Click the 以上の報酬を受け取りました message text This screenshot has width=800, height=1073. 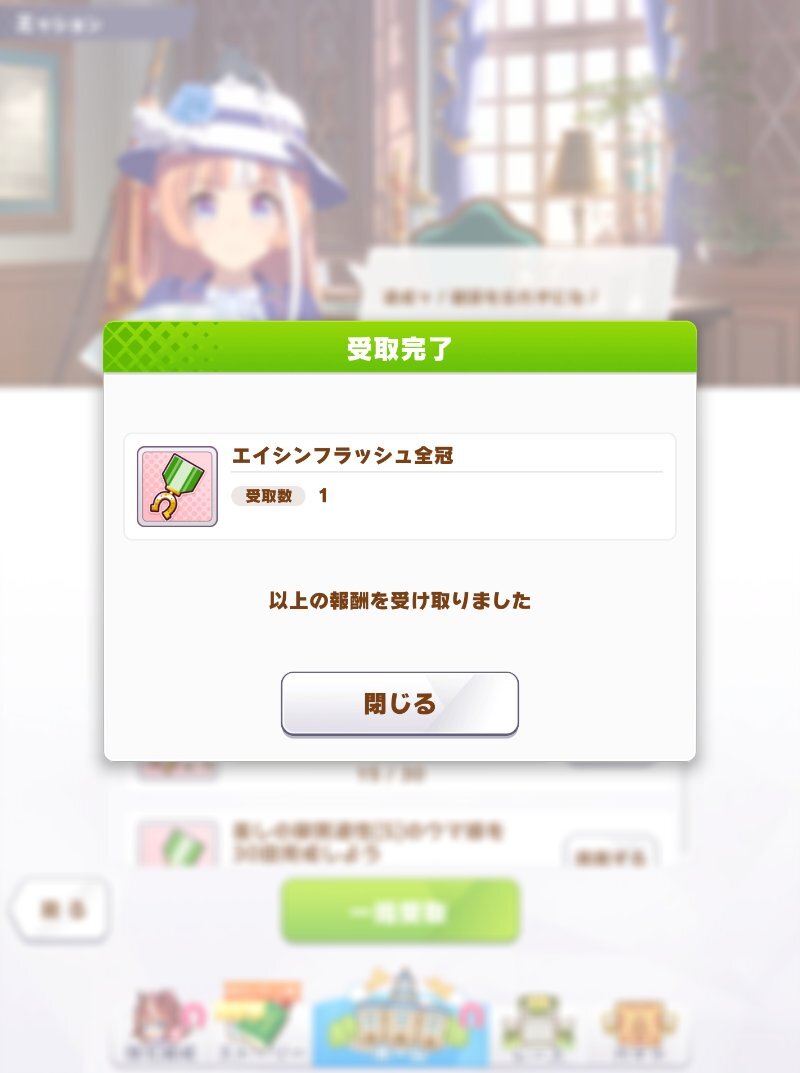(400, 601)
